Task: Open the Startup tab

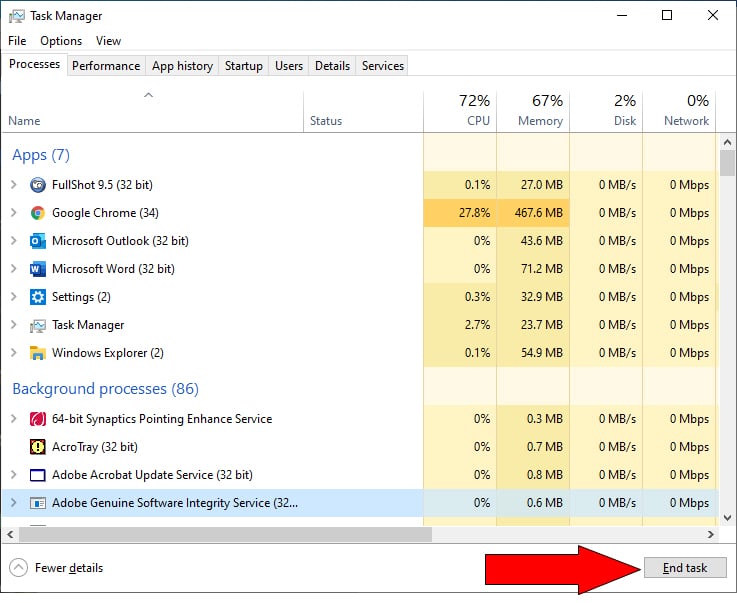Action: coord(243,66)
